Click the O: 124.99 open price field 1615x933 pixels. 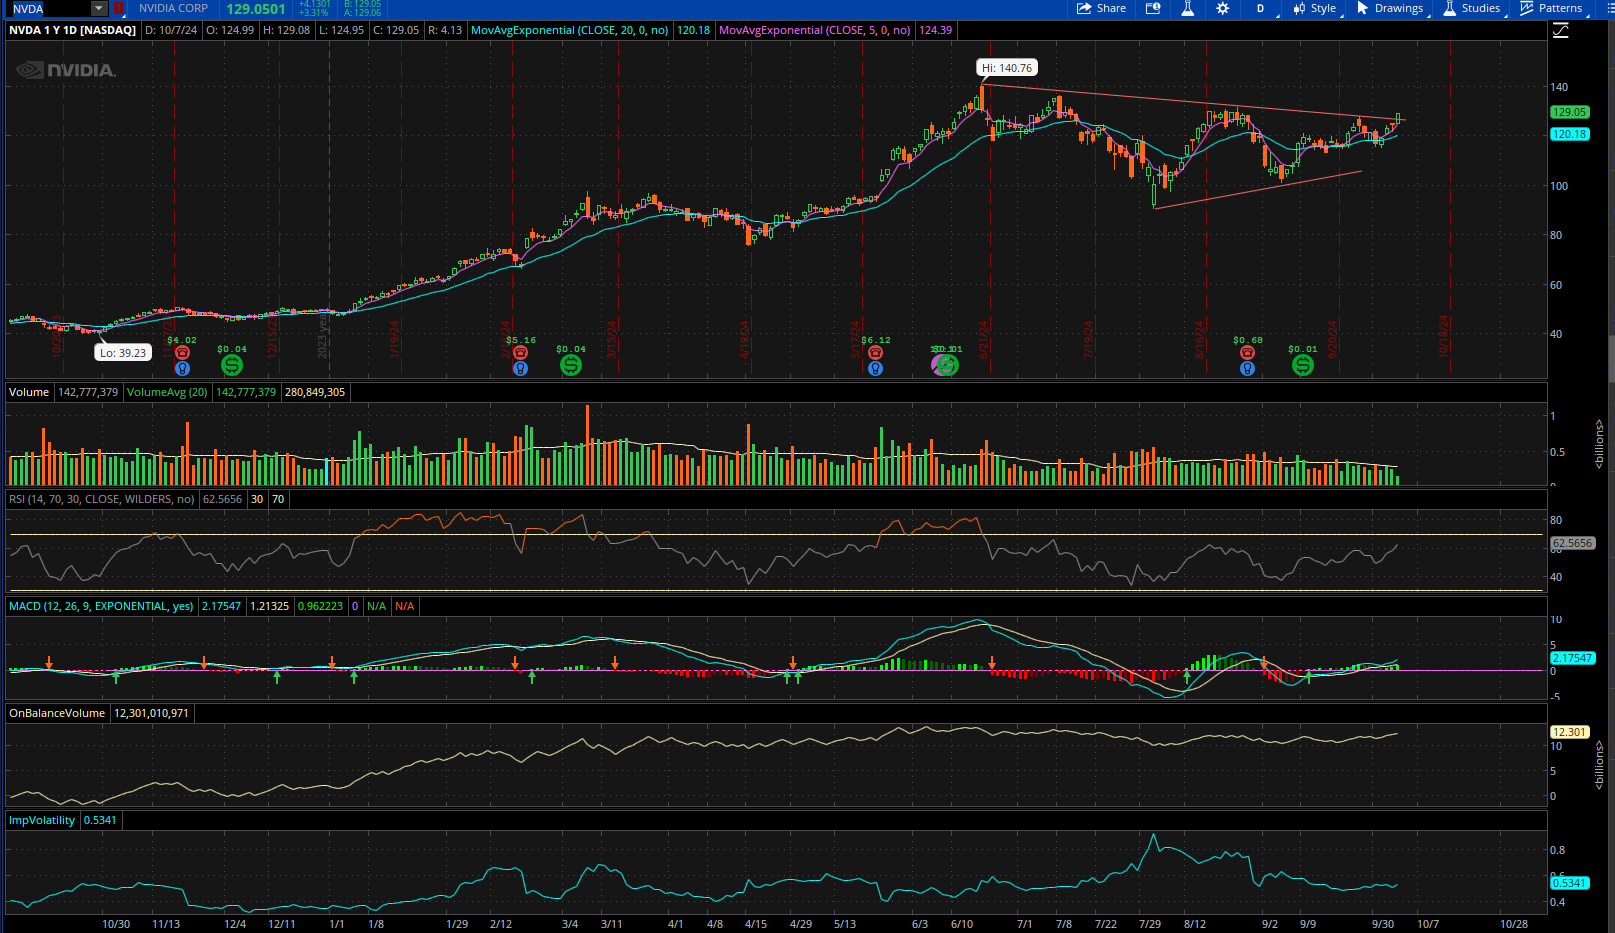coord(230,30)
